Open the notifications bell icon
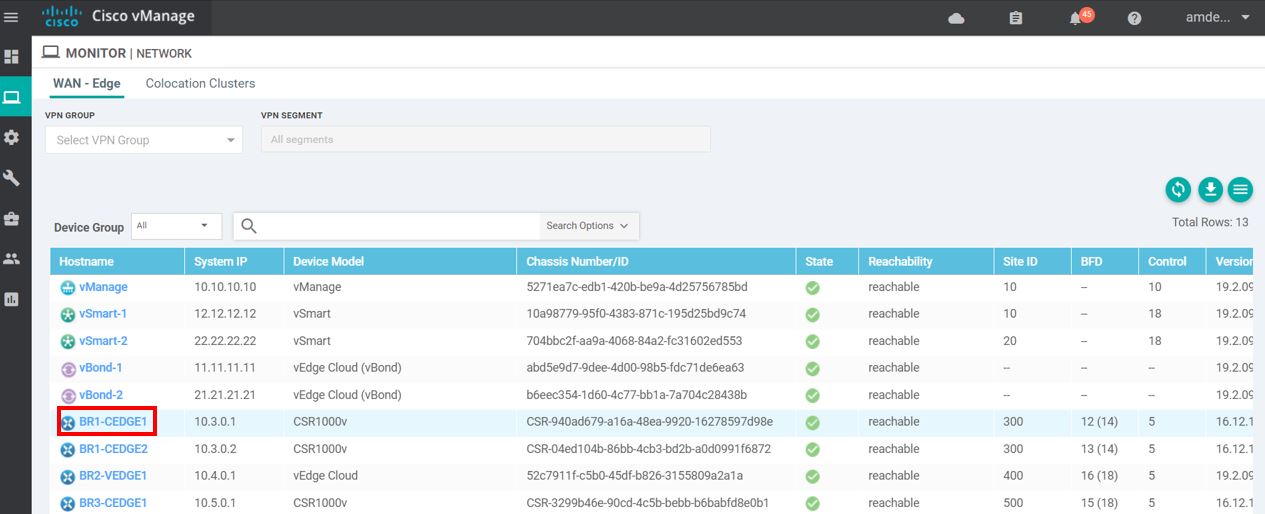 [x=1076, y=18]
